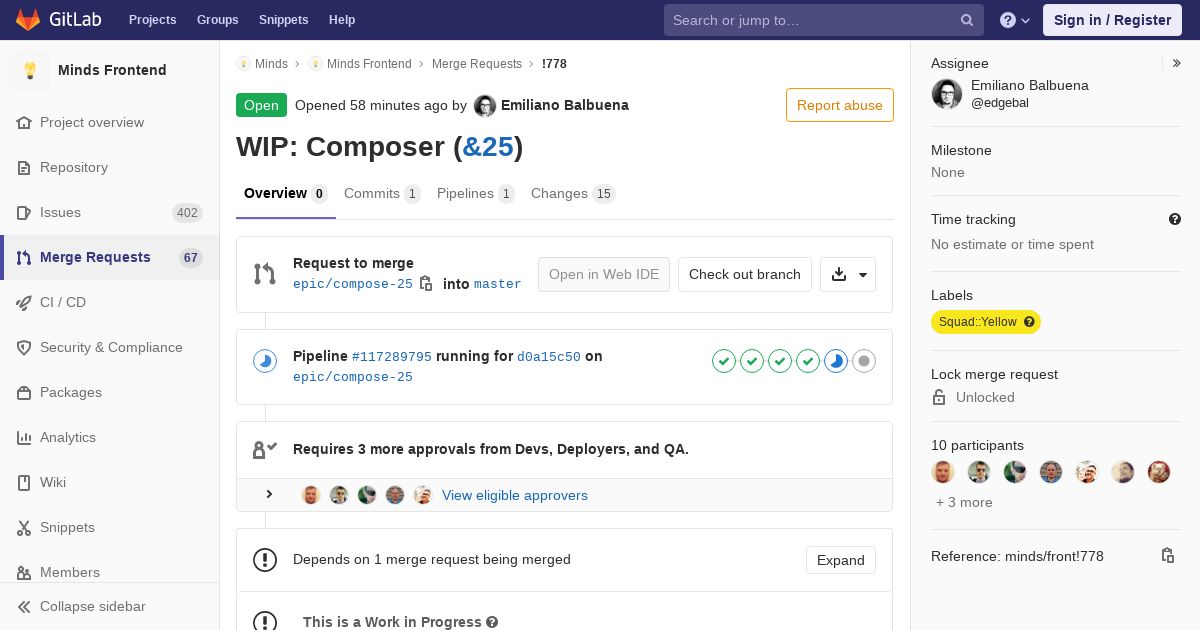Click author avatar next to Emiliano Balbuena
This screenshot has height=630, width=1200.
click(x=485, y=106)
